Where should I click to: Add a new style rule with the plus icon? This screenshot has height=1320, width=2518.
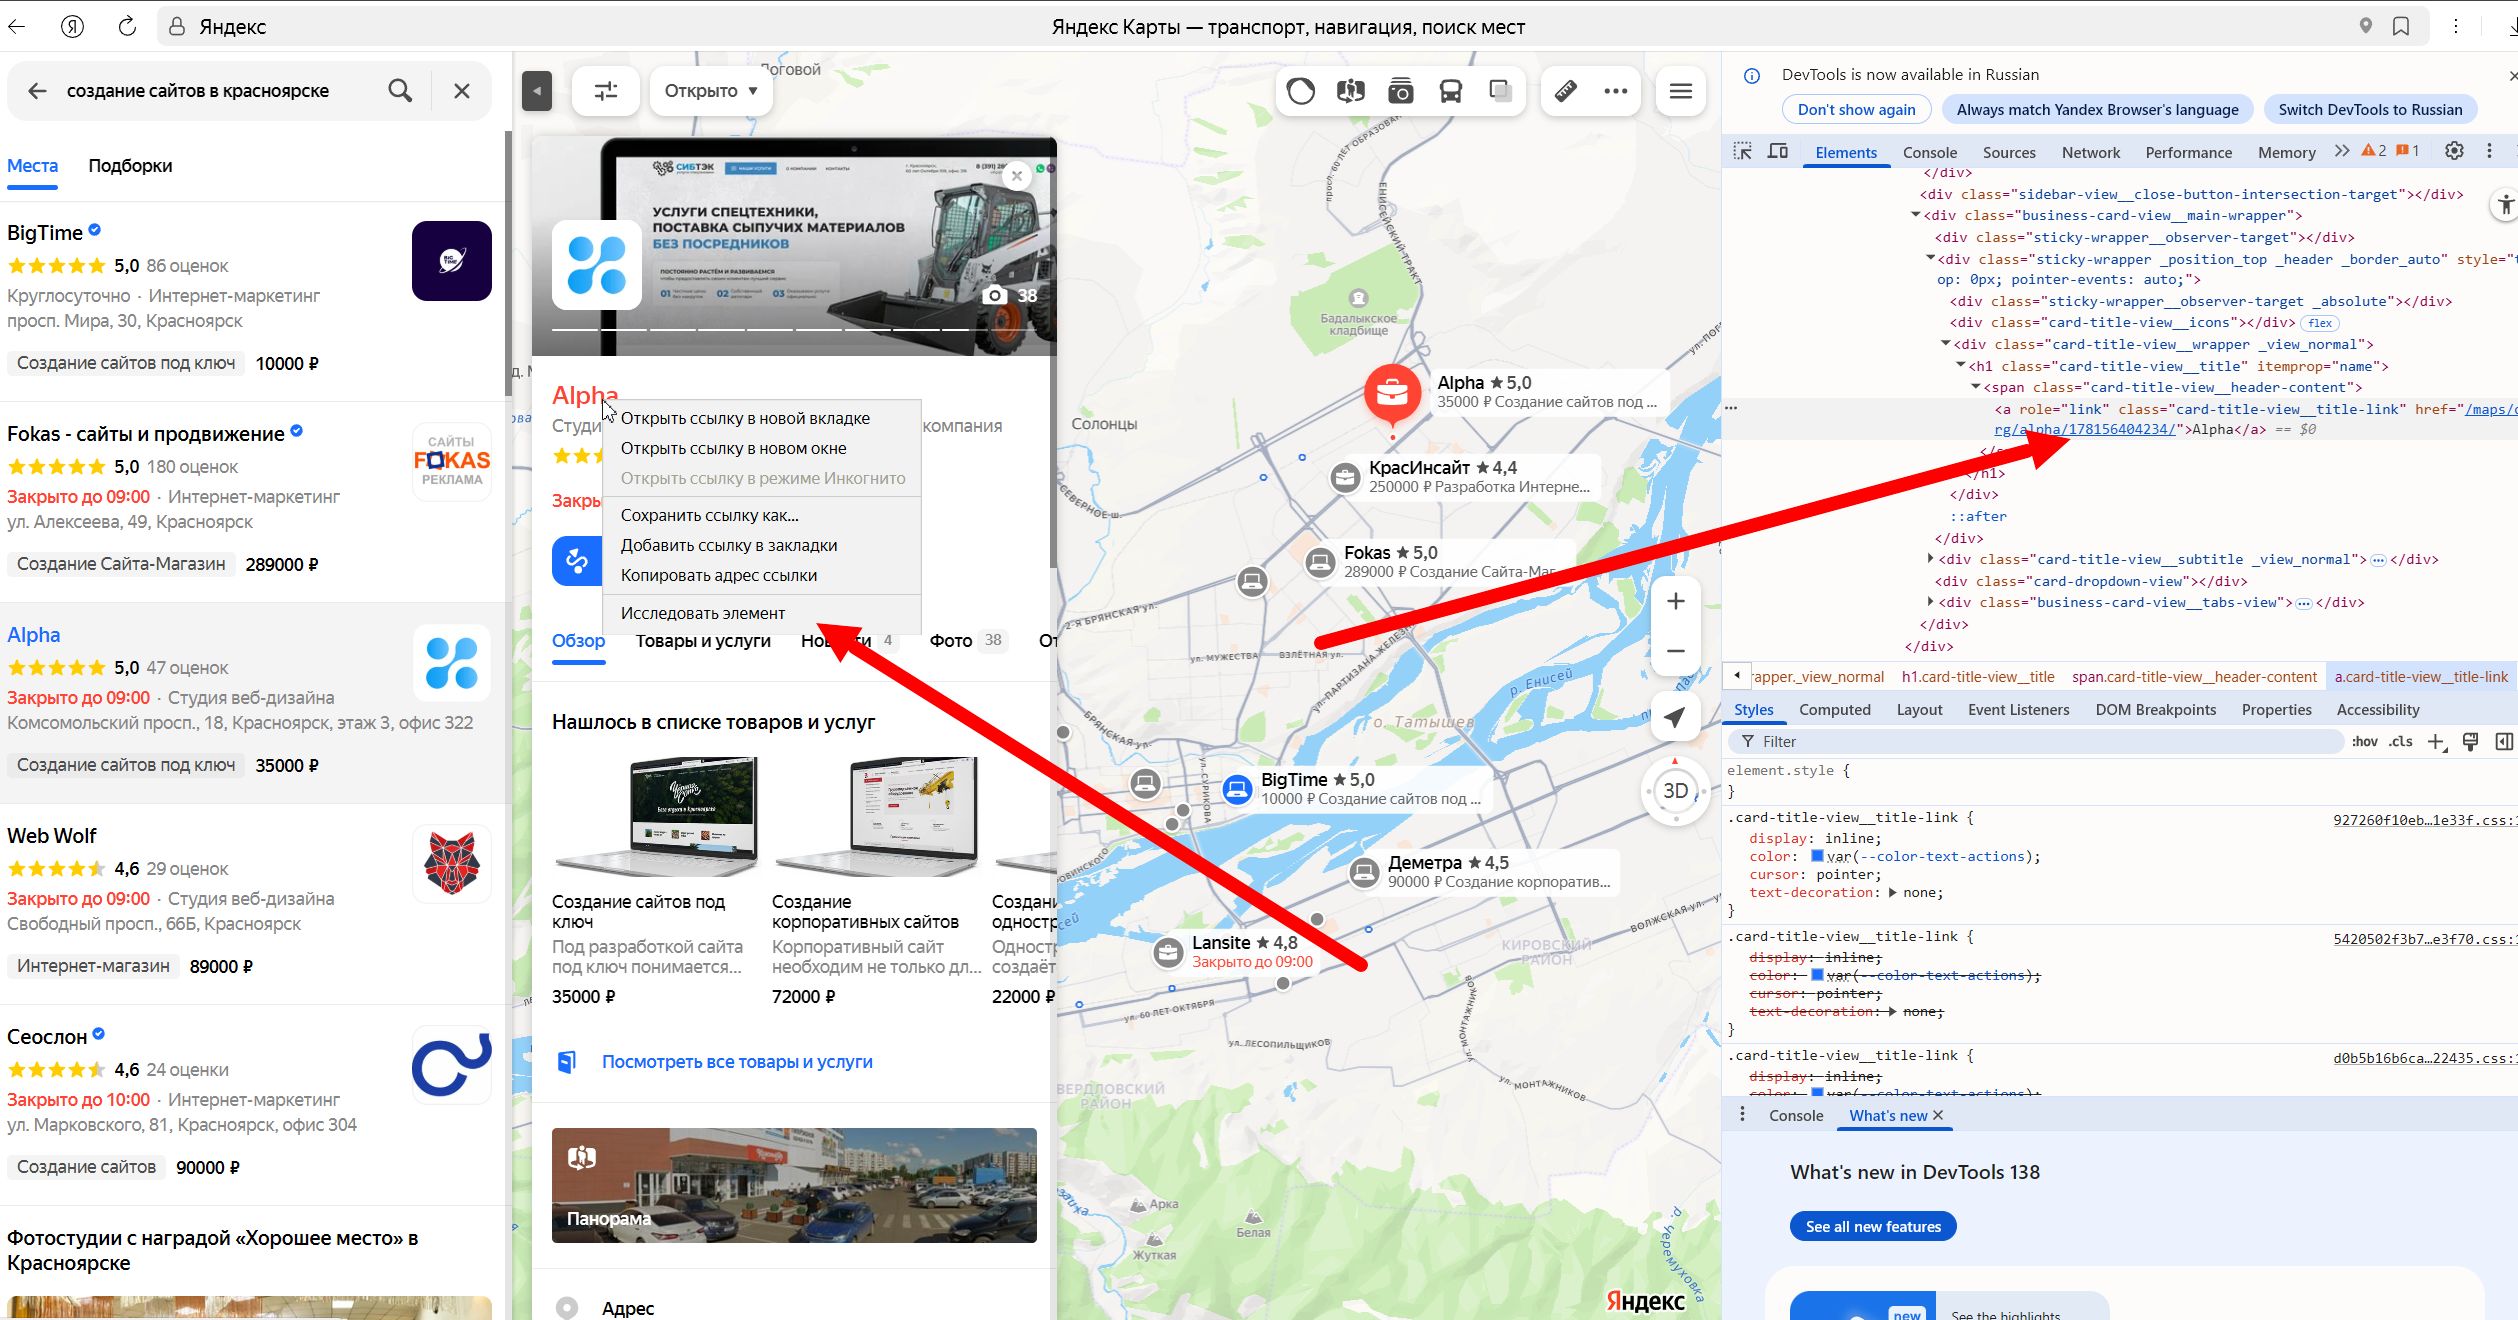click(x=2436, y=742)
